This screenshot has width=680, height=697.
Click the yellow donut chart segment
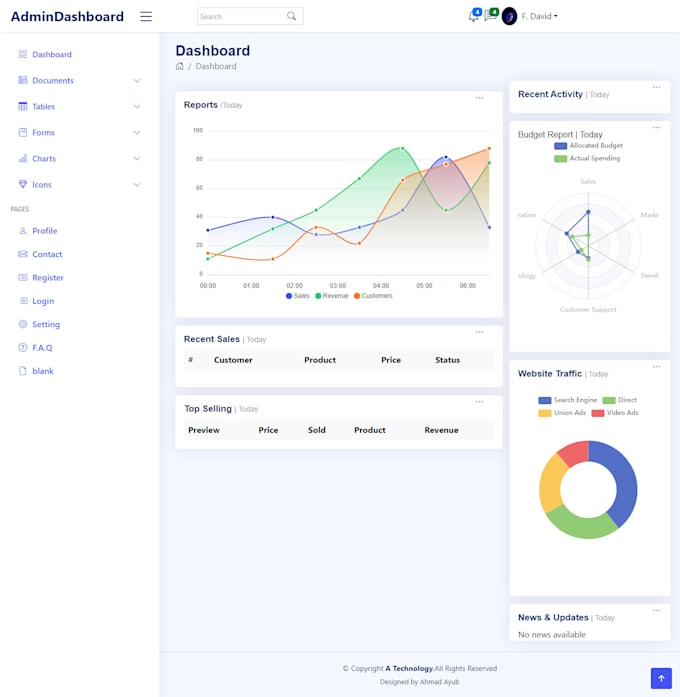coord(550,485)
